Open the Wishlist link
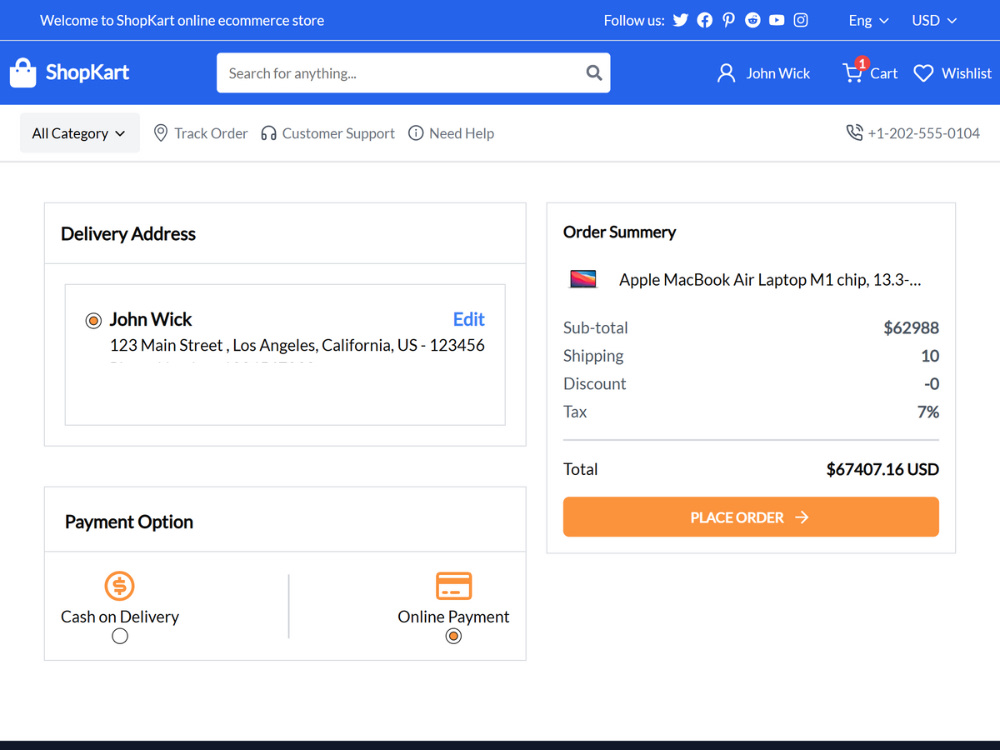The width and height of the screenshot is (1000, 750). 966,73
